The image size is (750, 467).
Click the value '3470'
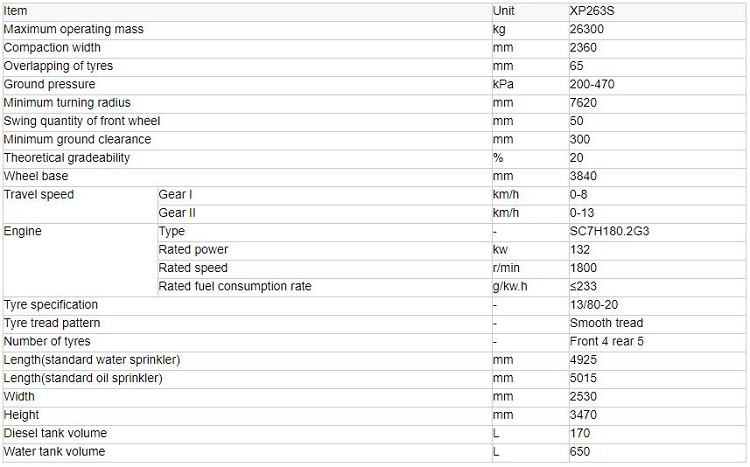point(583,415)
